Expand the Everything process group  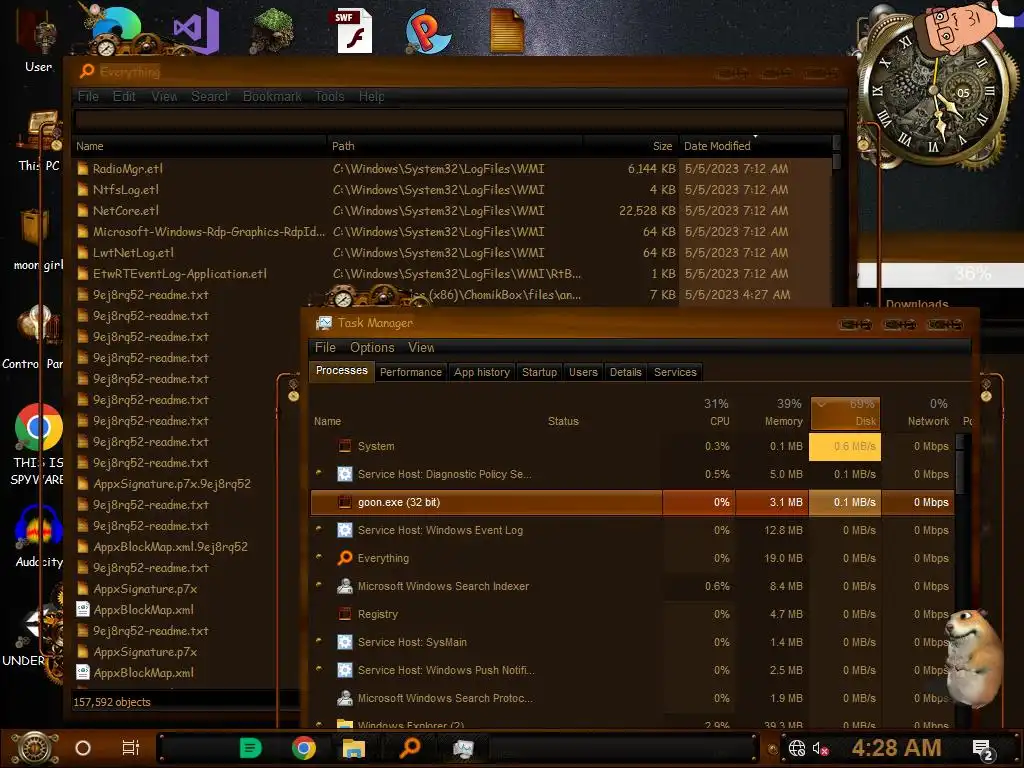(319, 557)
